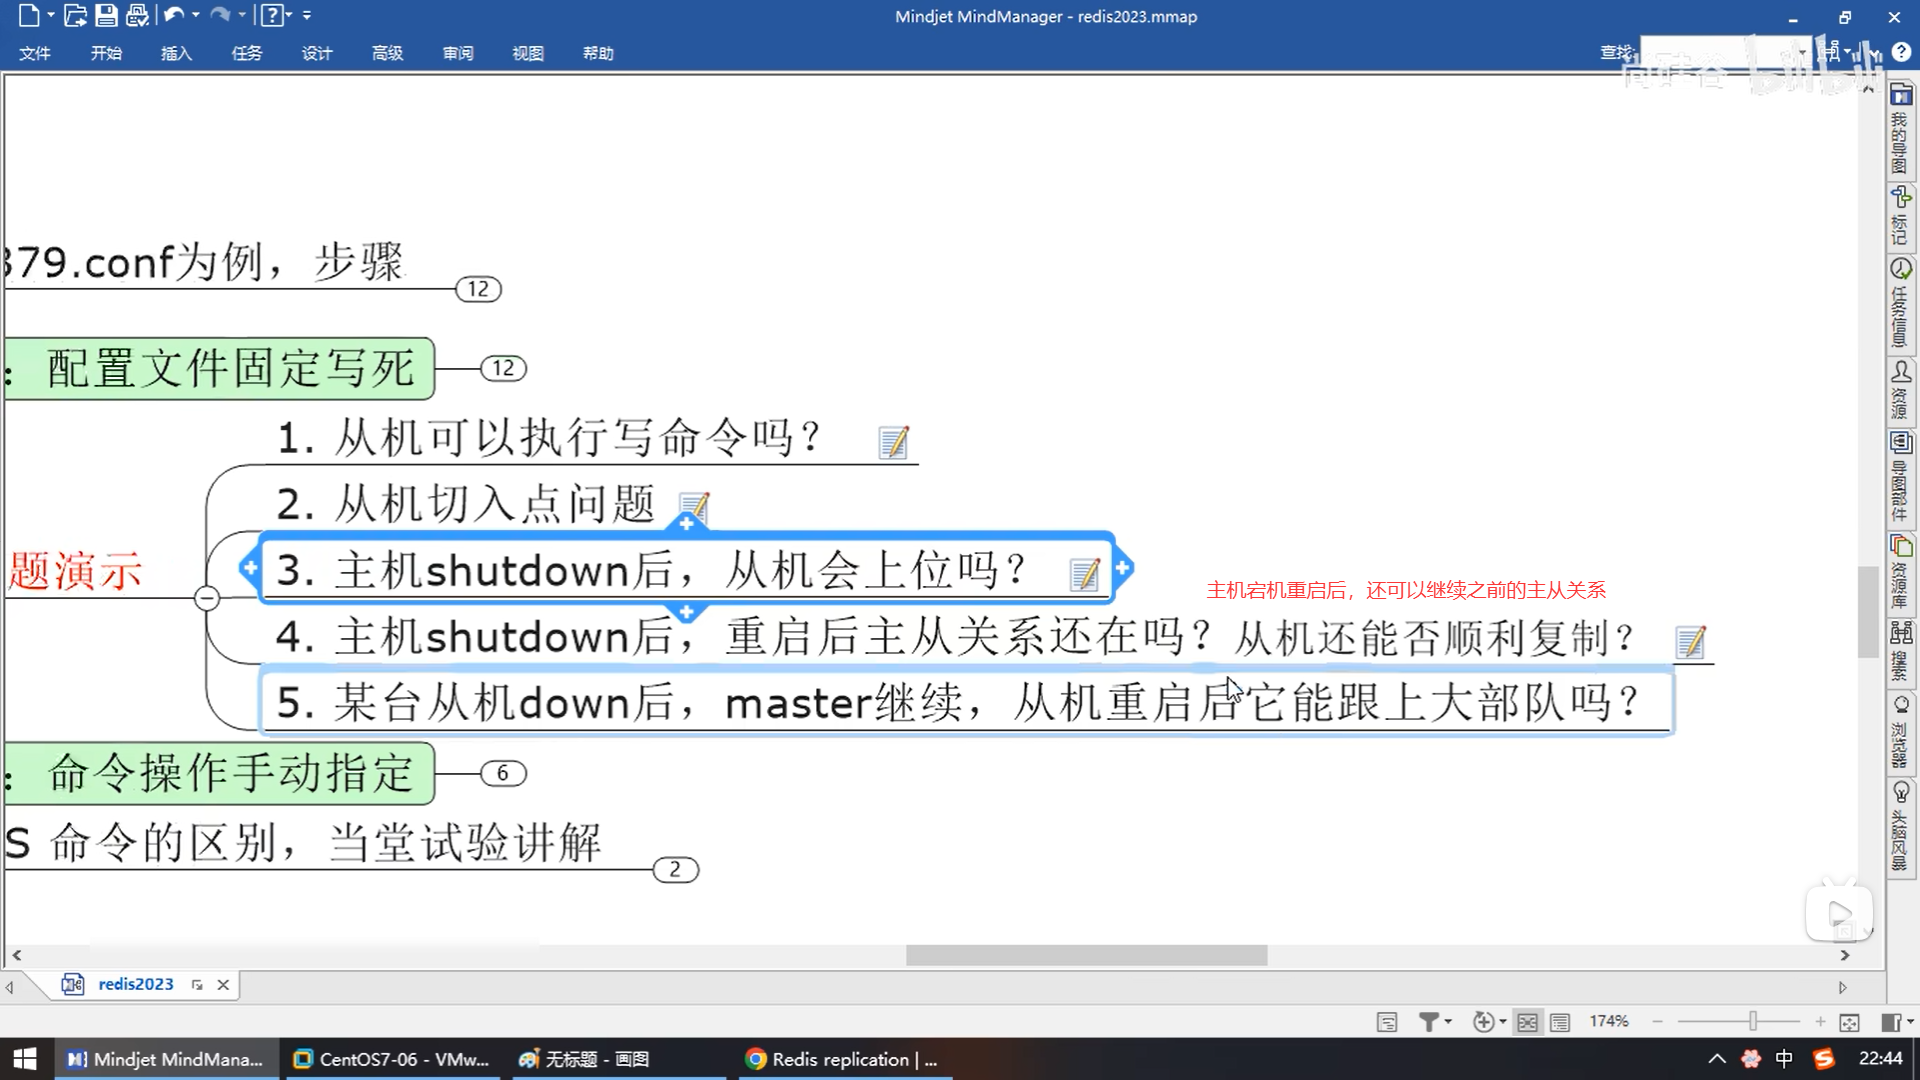The height and width of the screenshot is (1080, 1920).
Task: Collapse the 题演示 branch minus circle
Action: (x=207, y=598)
